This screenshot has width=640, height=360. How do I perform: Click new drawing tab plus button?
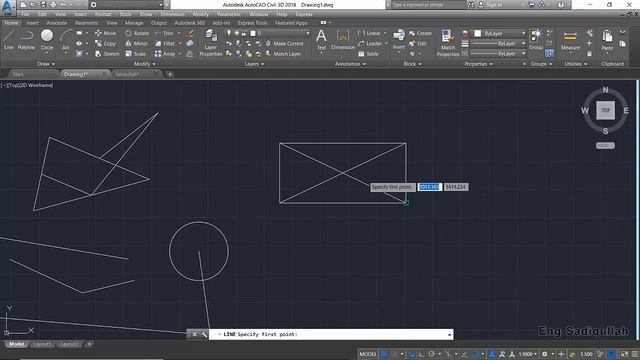pyautogui.click(x=170, y=74)
